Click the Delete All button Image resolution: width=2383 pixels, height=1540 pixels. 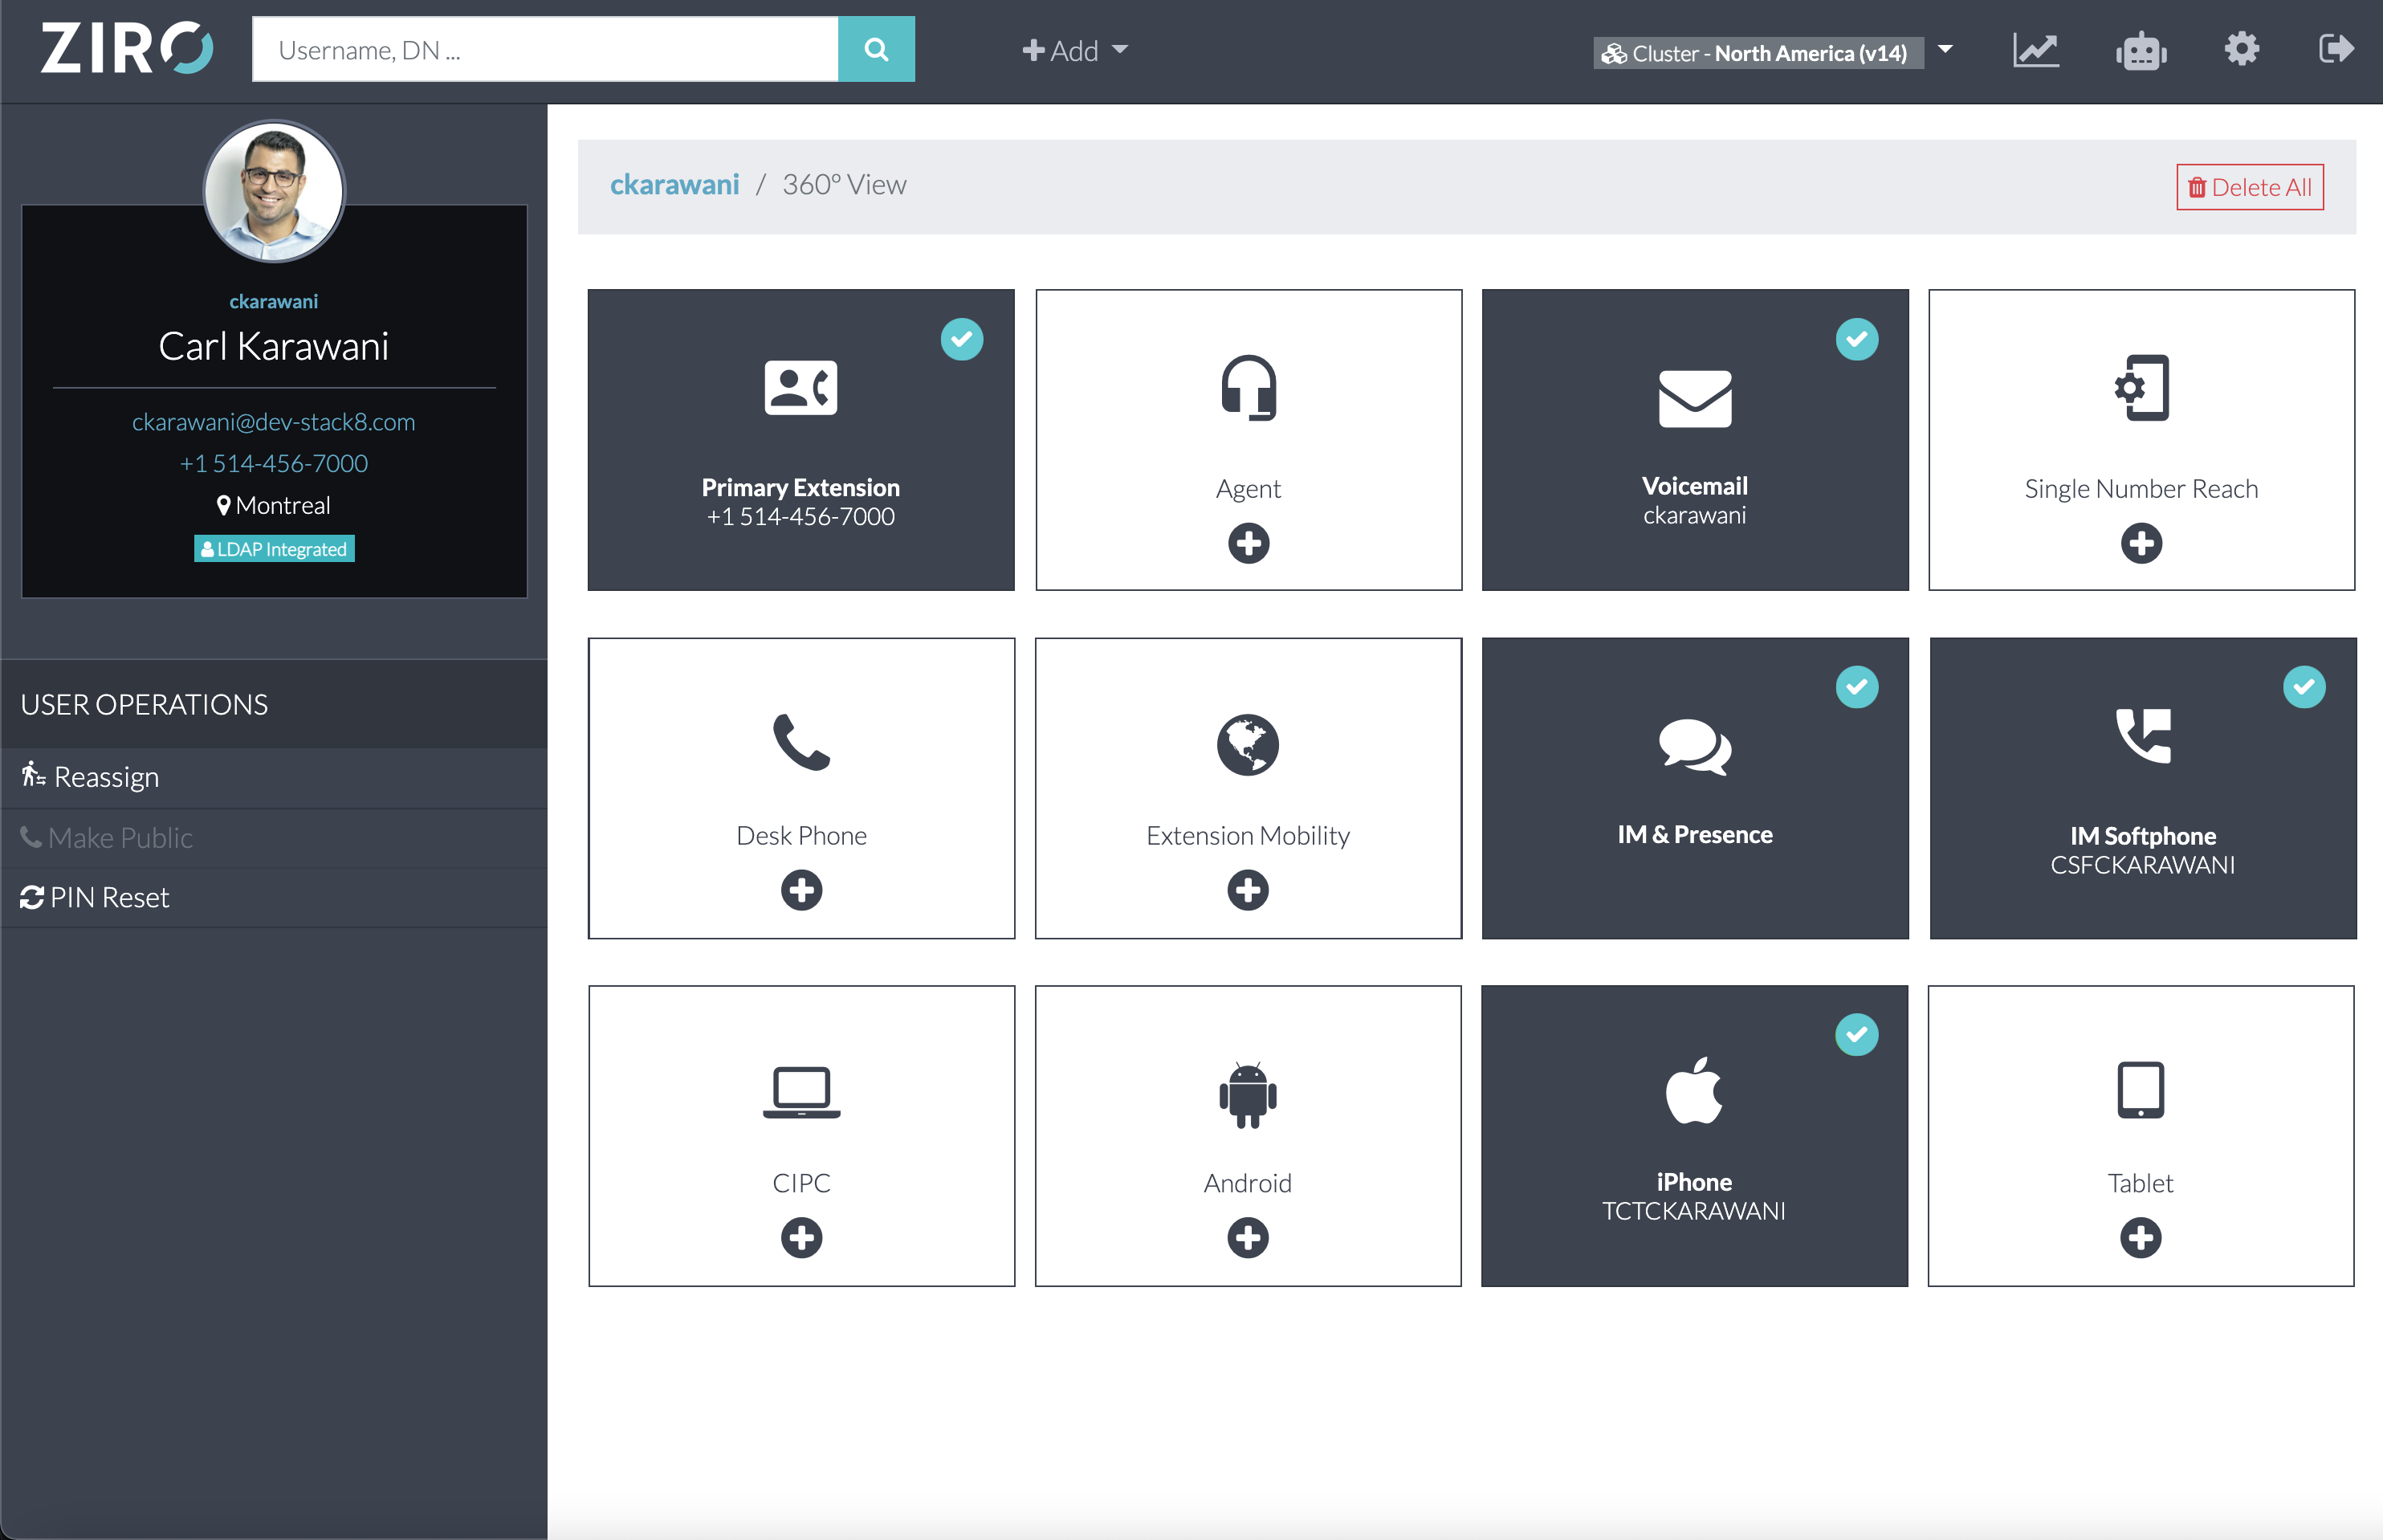2249,186
